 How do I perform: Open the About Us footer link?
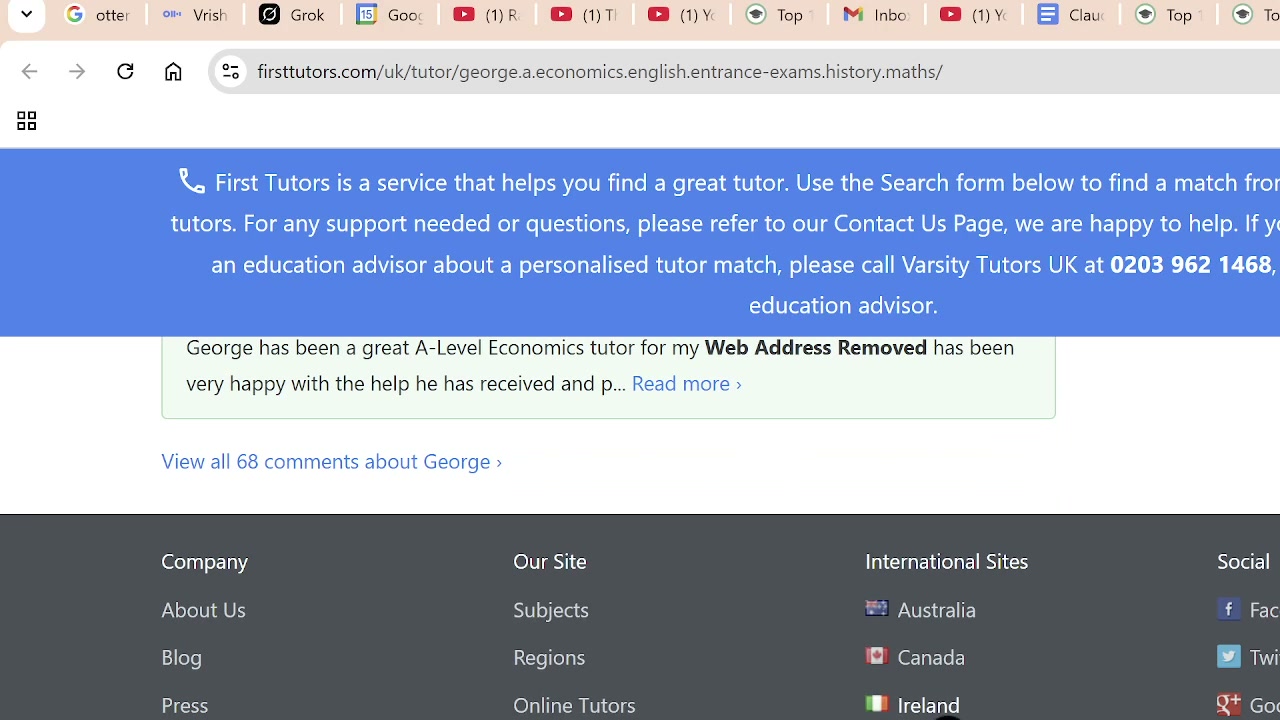pos(203,610)
